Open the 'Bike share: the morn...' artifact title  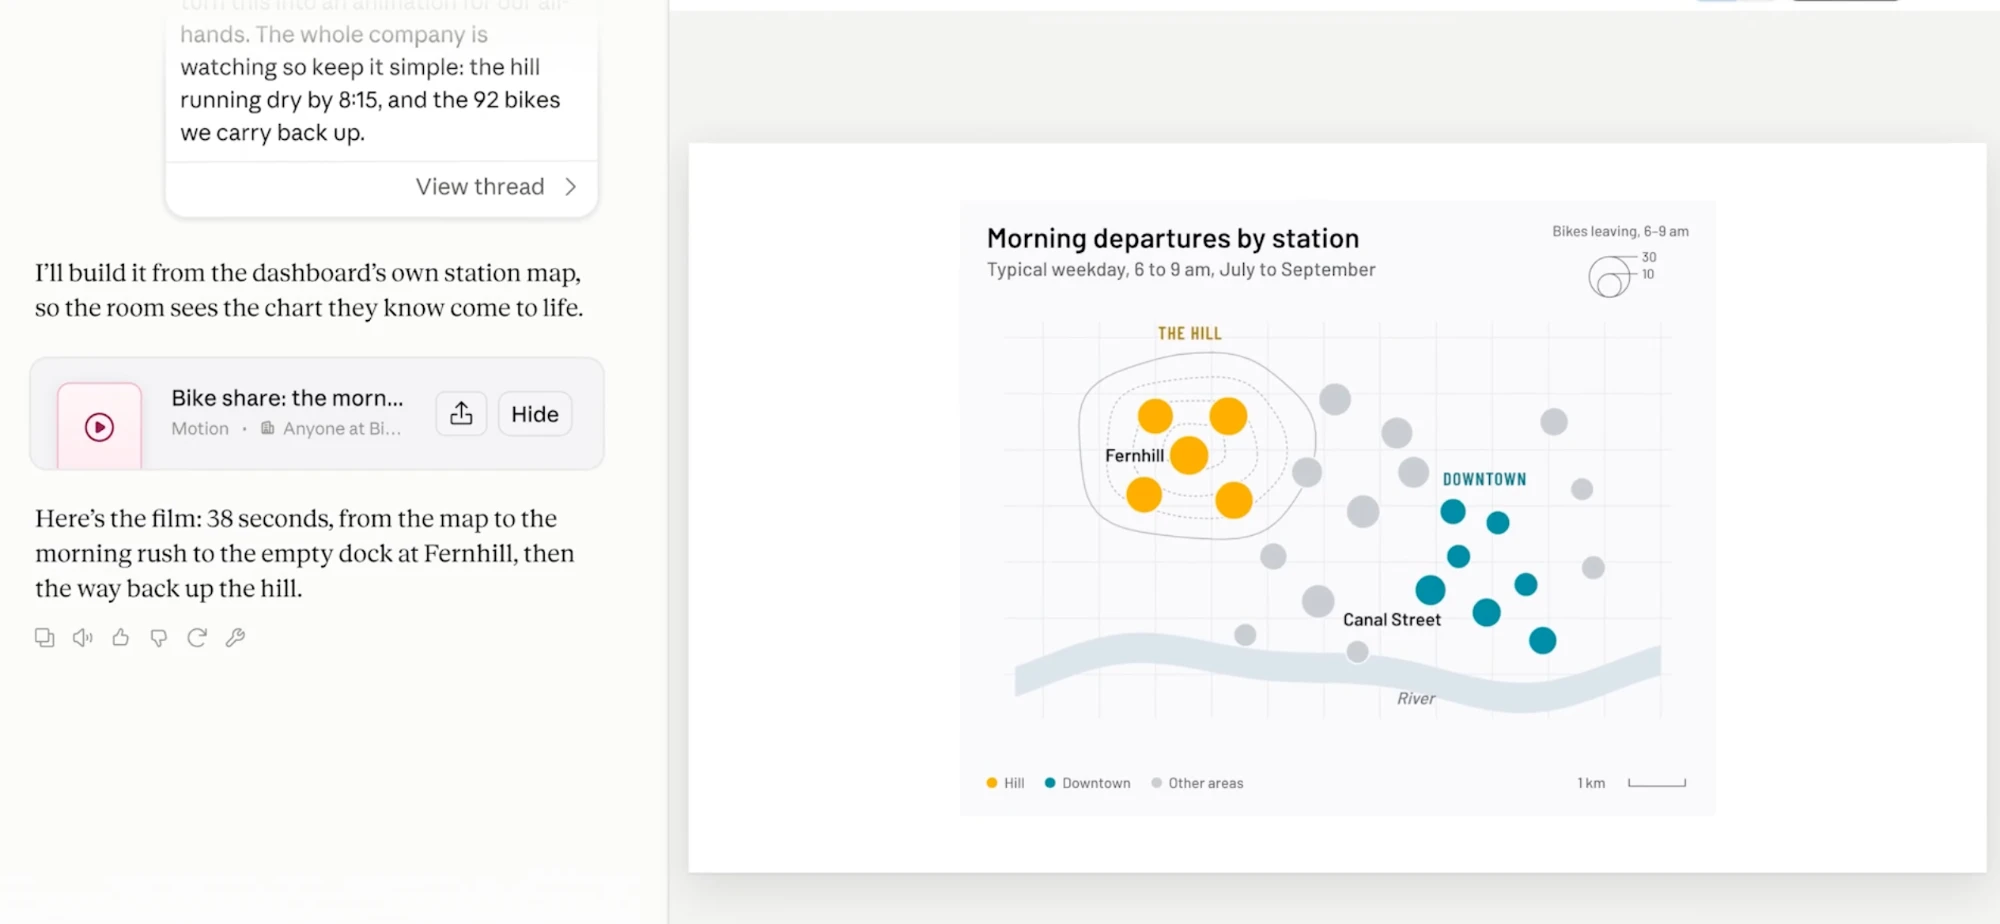pos(287,398)
